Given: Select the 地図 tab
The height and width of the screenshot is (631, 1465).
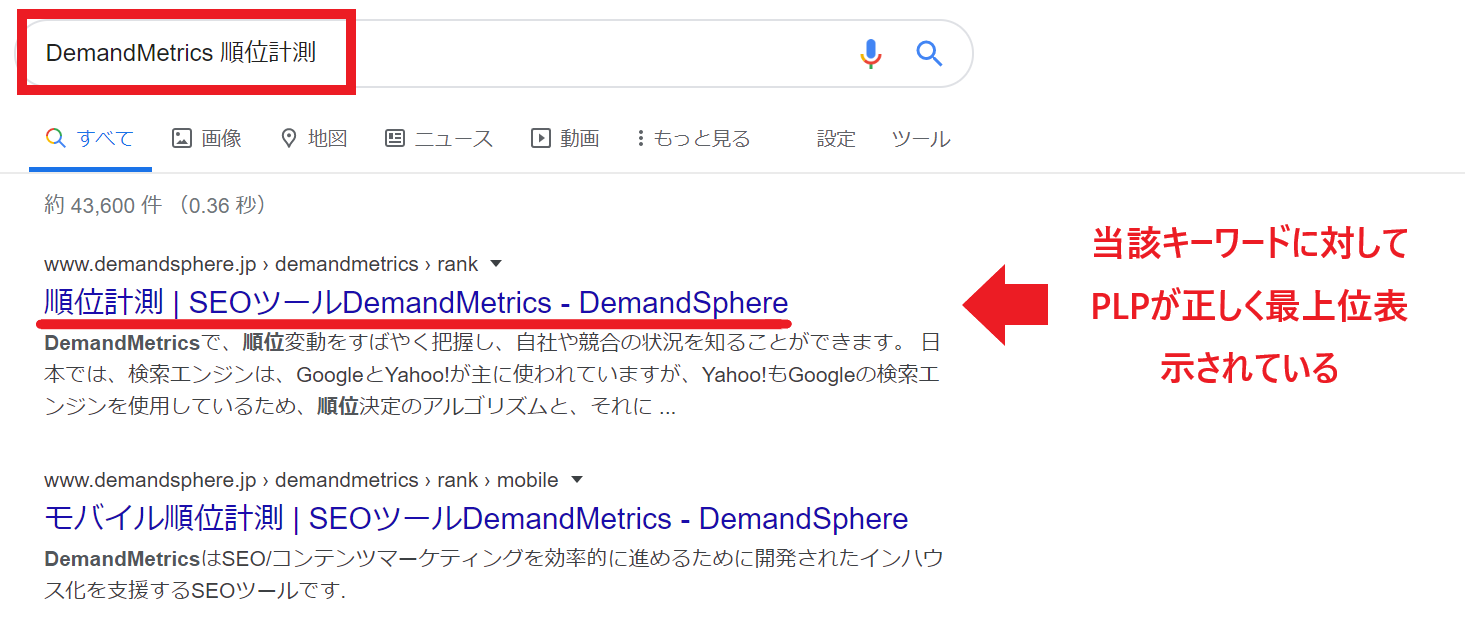Looking at the screenshot, I should tap(314, 139).
